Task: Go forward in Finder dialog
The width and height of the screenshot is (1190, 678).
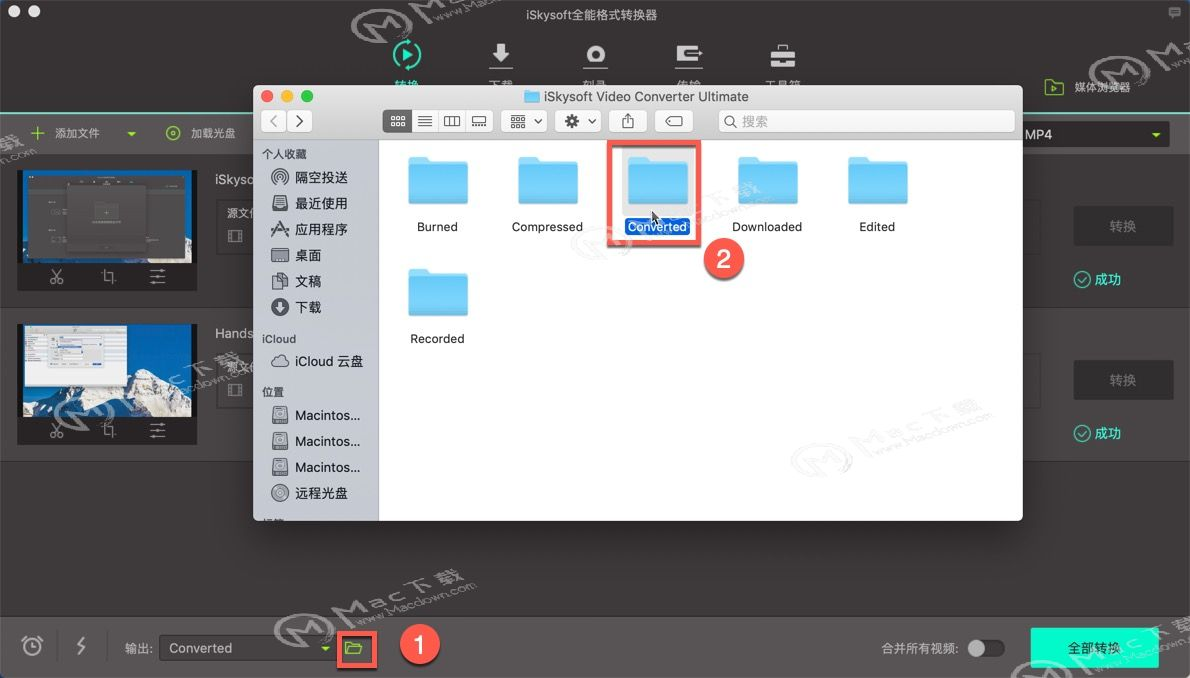Action: (299, 121)
